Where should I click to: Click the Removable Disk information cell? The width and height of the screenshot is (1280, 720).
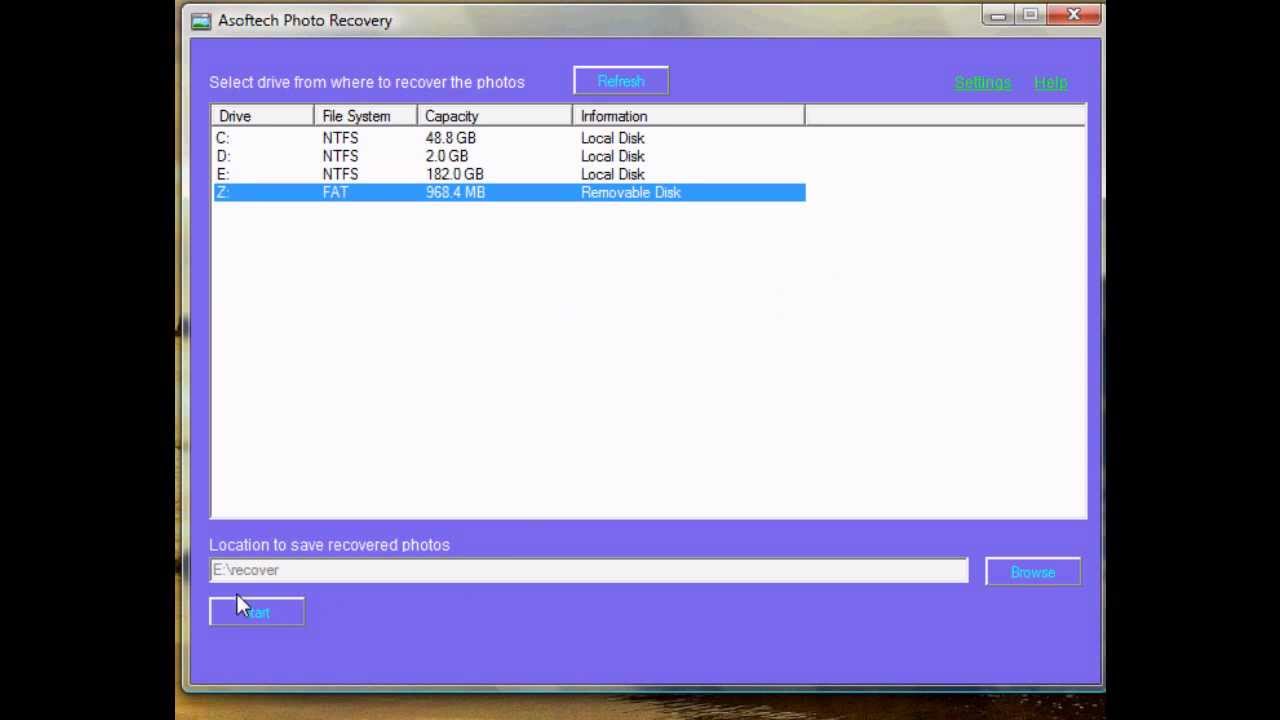(630, 192)
